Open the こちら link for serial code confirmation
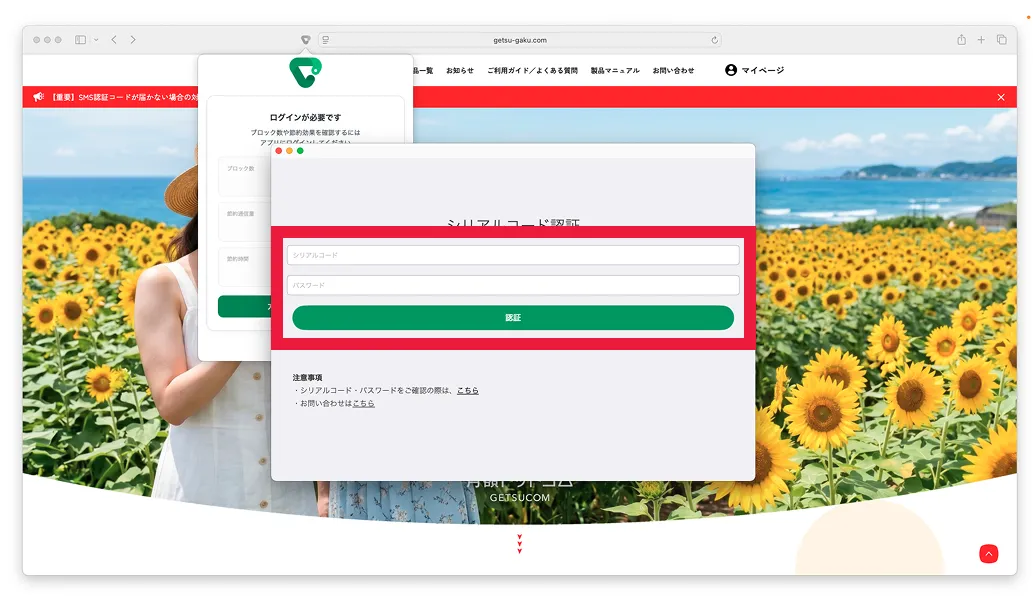 [468, 391]
